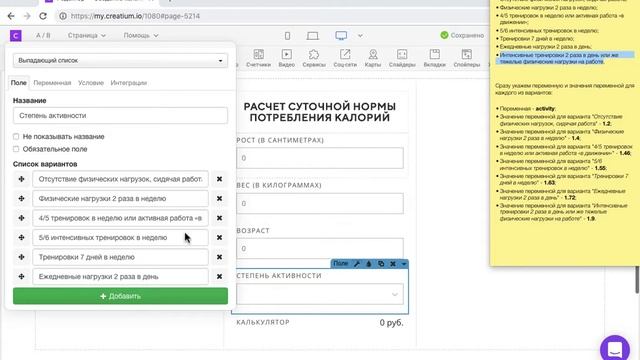Edit option text Физические нагрузки 2 раза в неделю
This screenshot has height=360, width=640.
120,198
